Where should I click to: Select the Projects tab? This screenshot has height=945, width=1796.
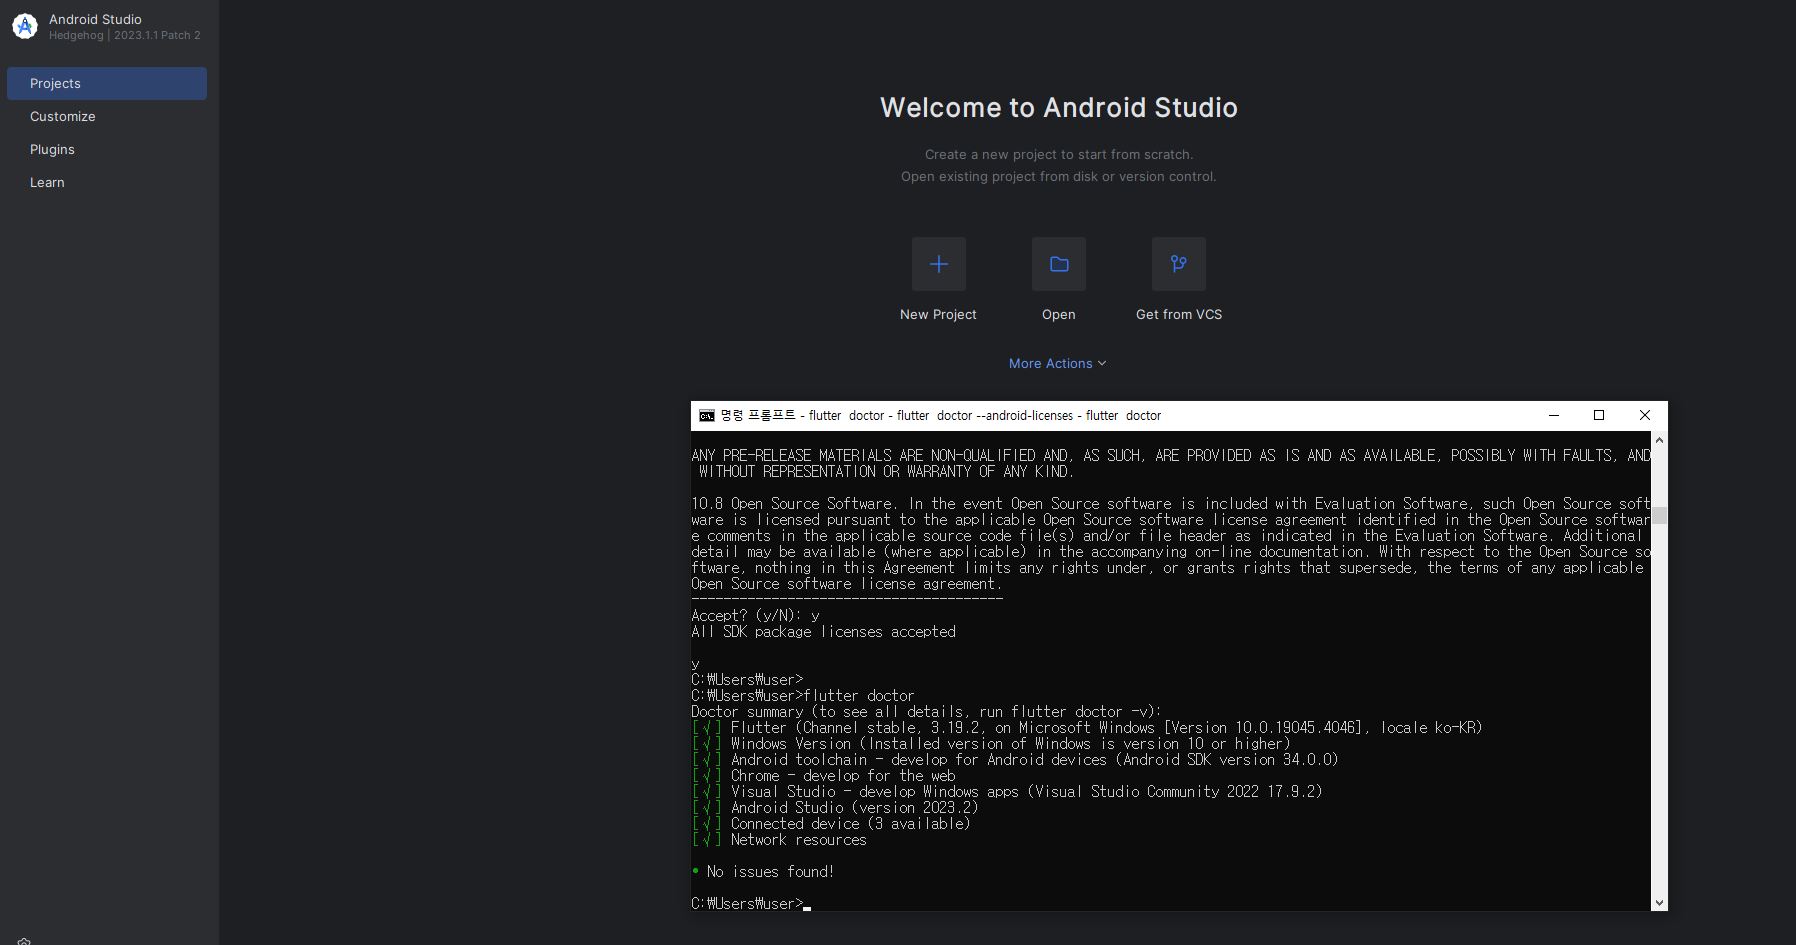[107, 83]
